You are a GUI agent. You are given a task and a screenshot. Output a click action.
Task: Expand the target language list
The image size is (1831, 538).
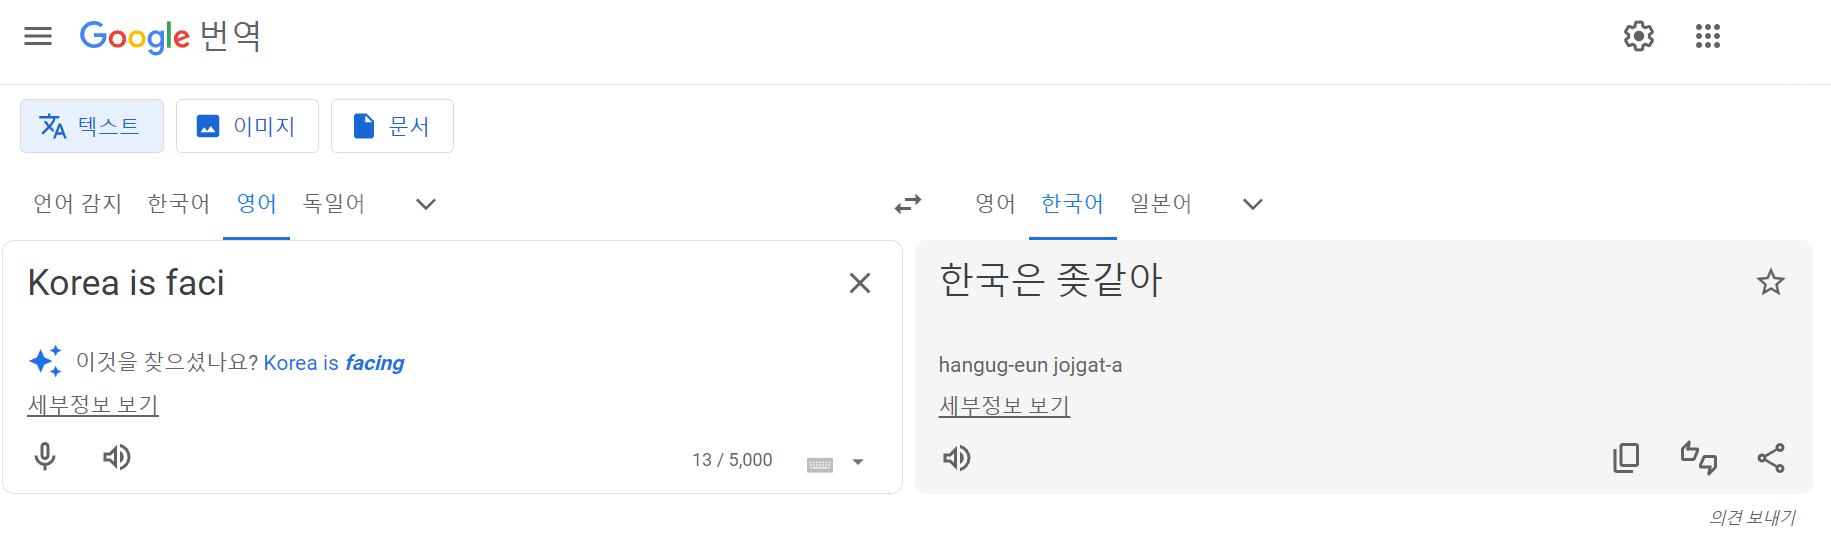coord(1252,204)
